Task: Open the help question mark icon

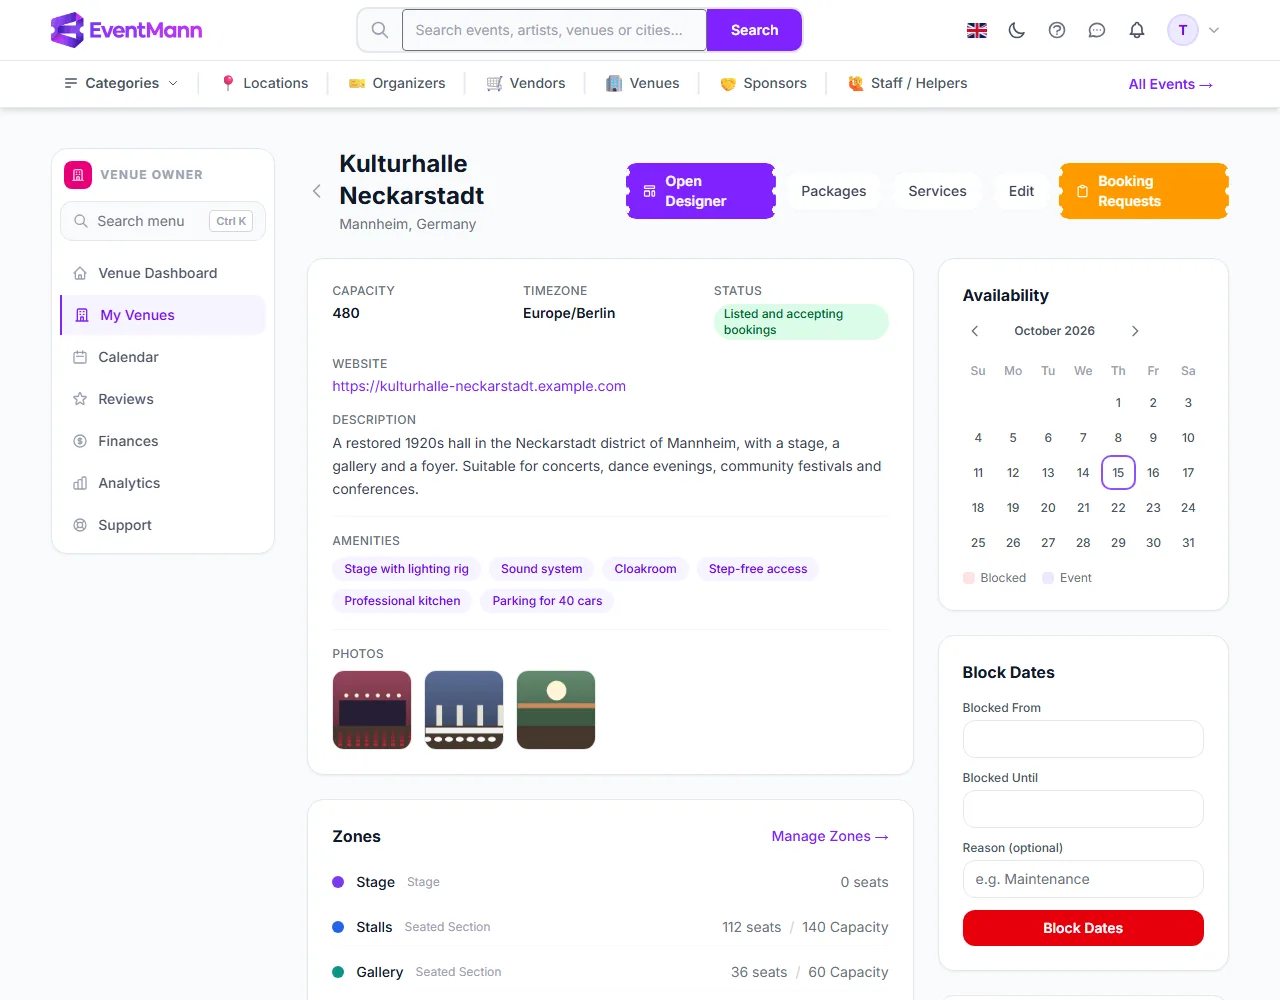Action: click(x=1057, y=30)
